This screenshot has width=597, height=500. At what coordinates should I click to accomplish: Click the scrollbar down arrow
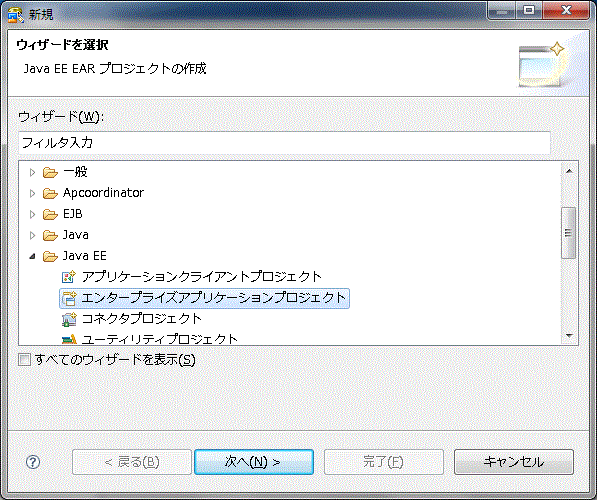(569, 335)
